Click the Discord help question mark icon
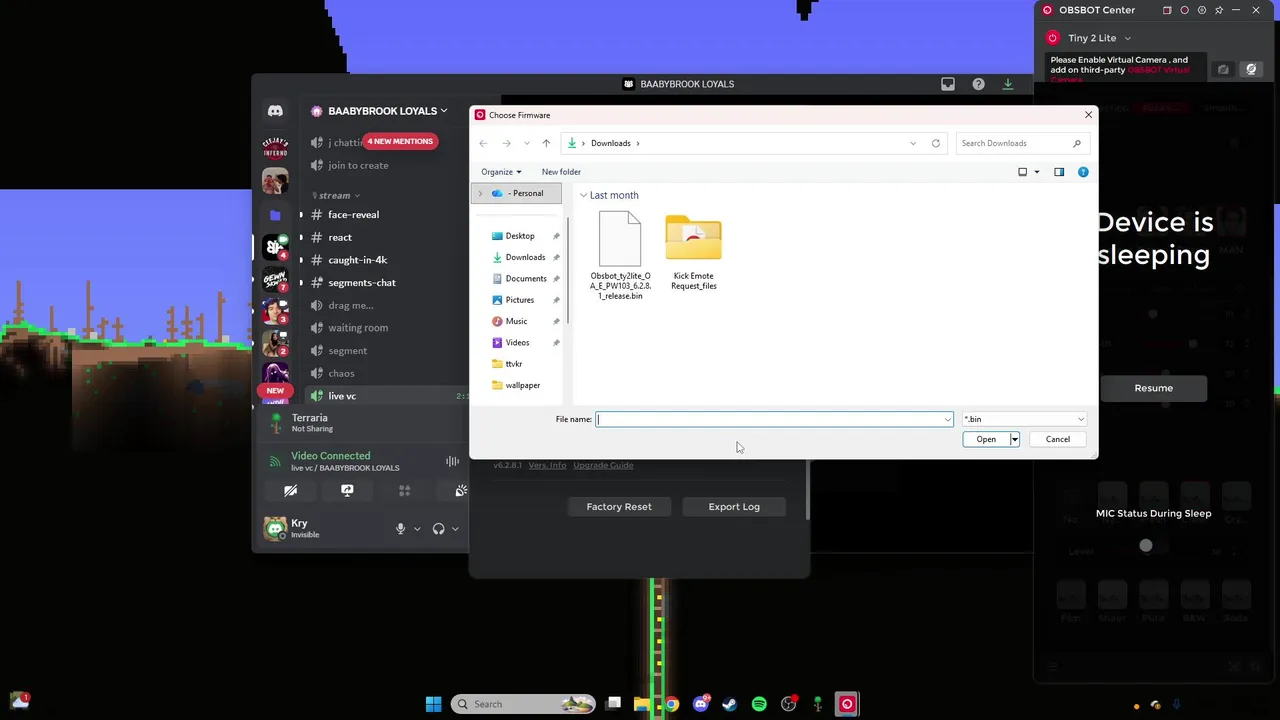This screenshot has height=720, width=1280. pos(978,84)
